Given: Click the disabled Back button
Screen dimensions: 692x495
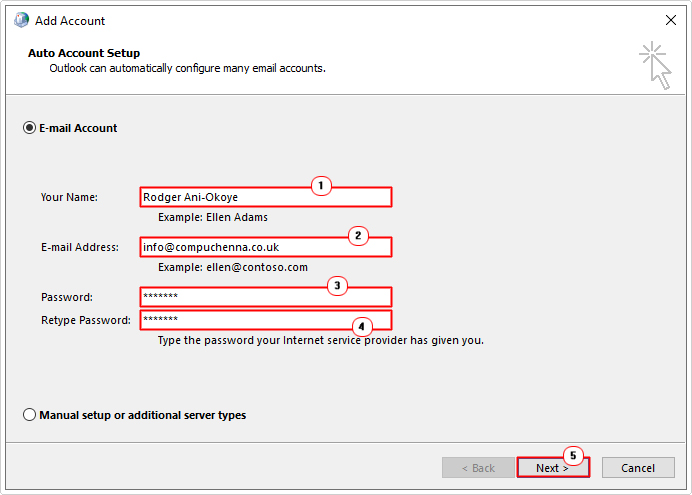Looking at the screenshot, I should coord(478,468).
